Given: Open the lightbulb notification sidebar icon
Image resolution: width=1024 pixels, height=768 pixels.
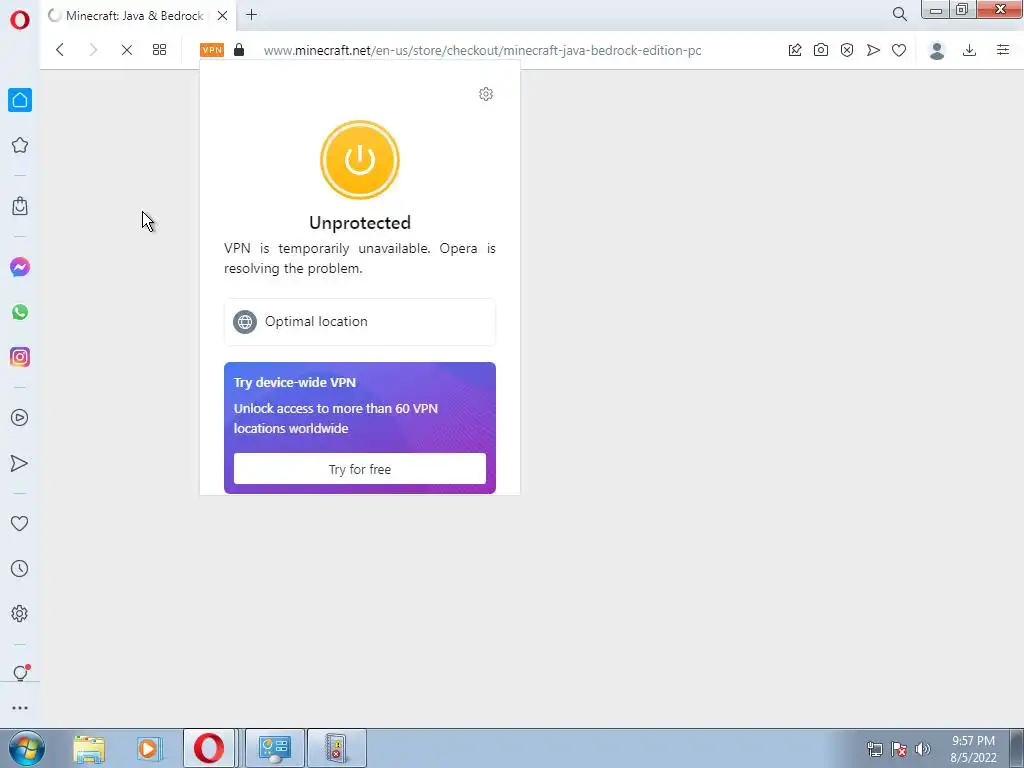Looking at the screenshot, I should pyautogui.click(x=20, y=673).
